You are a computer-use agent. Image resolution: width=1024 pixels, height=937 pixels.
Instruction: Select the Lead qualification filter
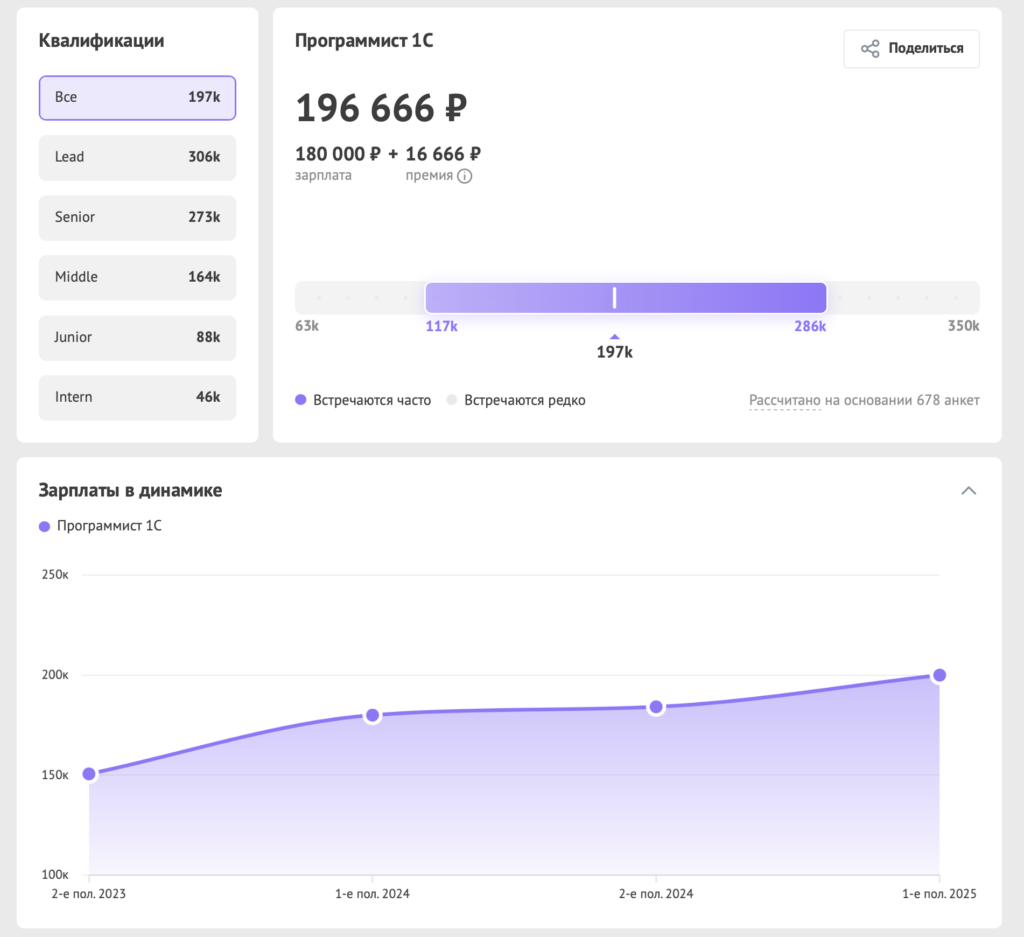137,157
